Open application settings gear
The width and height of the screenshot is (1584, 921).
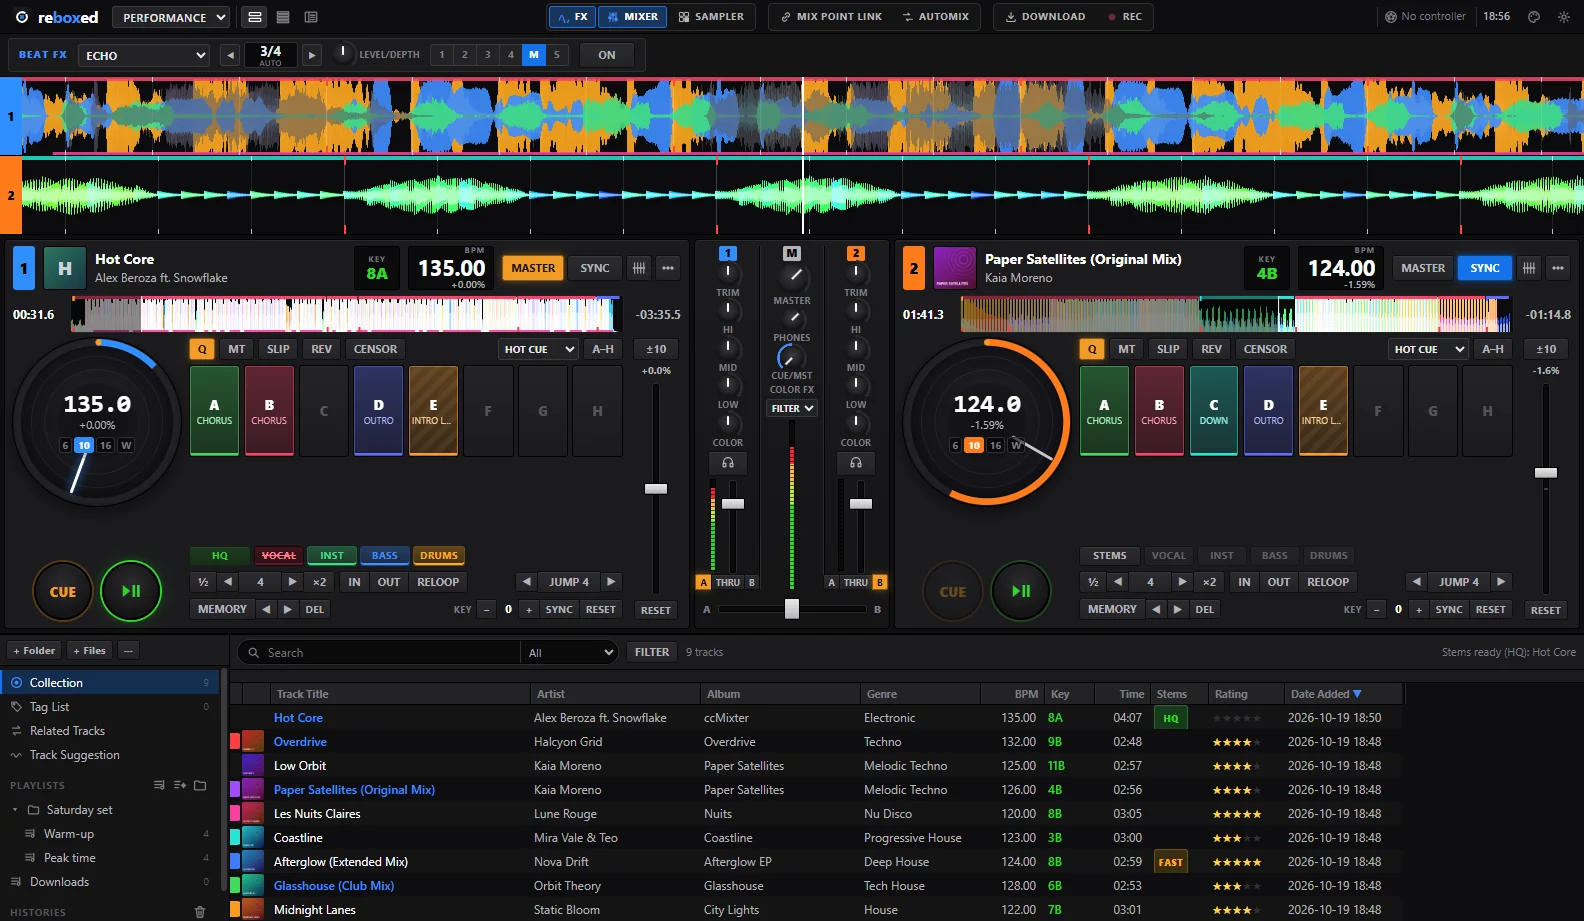coord(1564,17)
